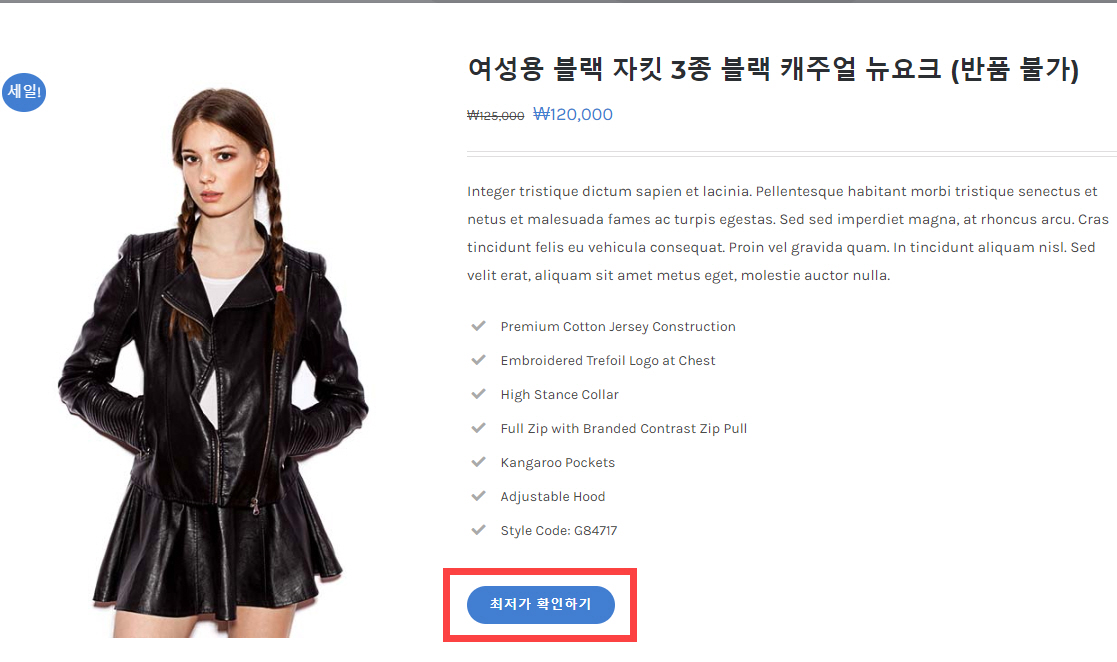Viewport: 1117px width, 662px height.
Task: Click checkmark icon beside Full Zip feature
Action: click(x=478, y=428)
